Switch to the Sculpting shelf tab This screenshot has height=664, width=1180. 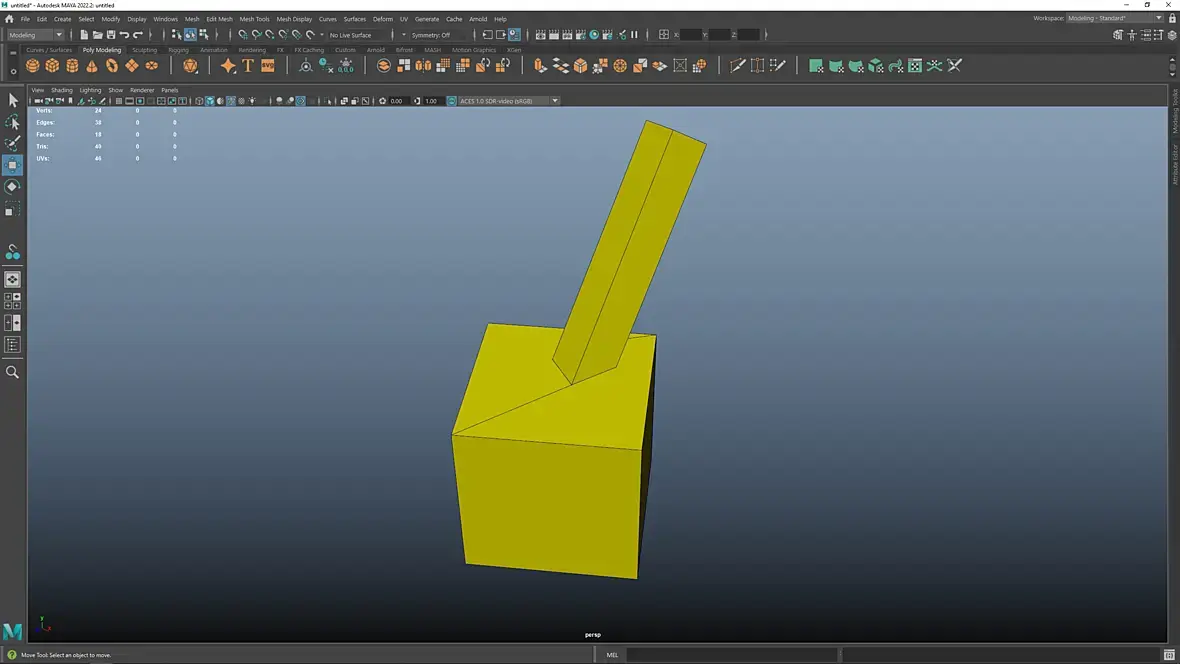coord(145,50)
